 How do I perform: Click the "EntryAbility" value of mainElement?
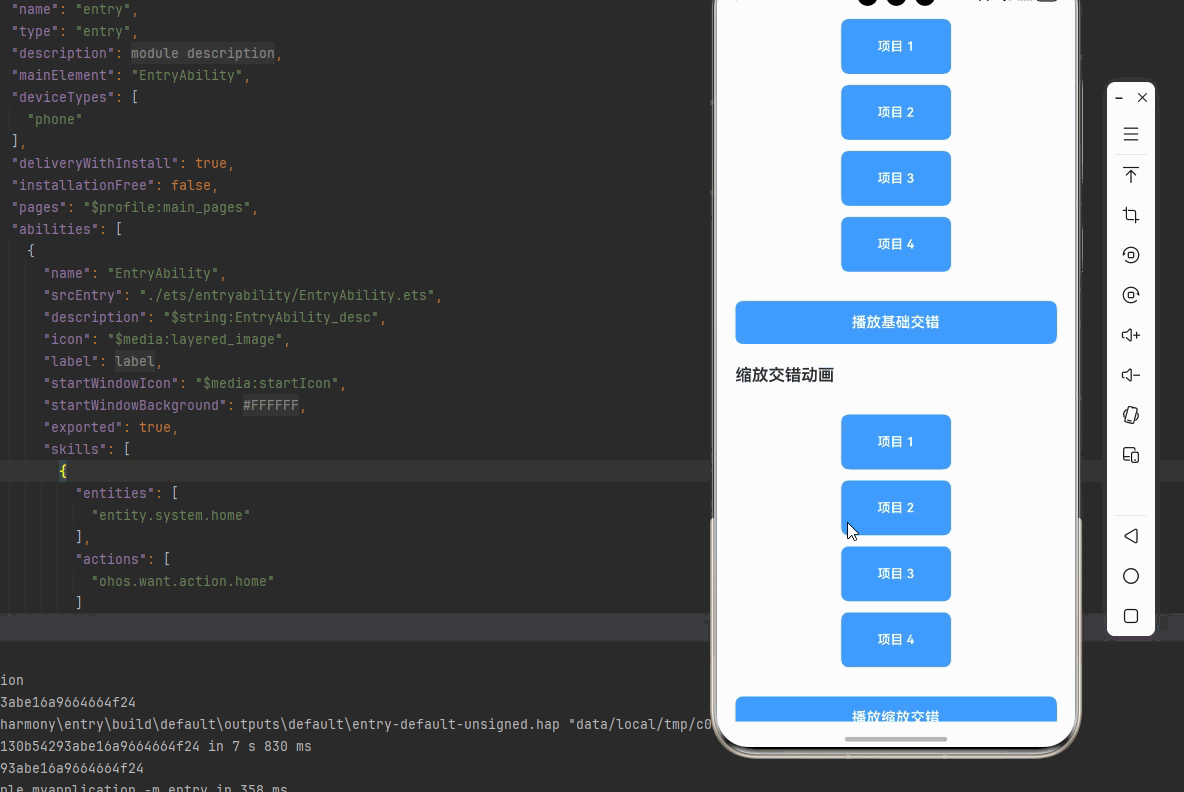[x=187, y=76]
